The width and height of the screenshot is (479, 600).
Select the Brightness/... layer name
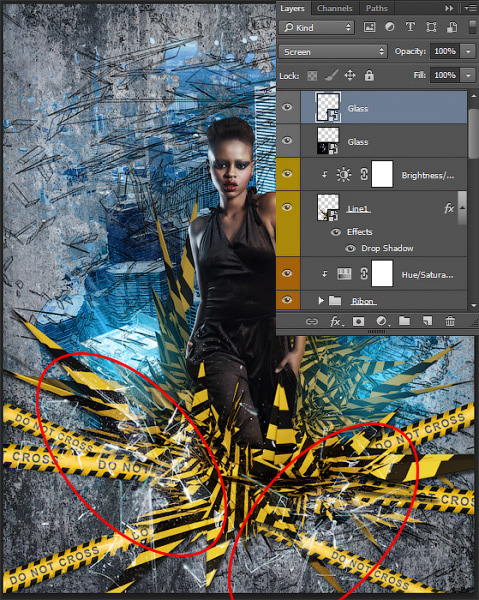(428, 175)
